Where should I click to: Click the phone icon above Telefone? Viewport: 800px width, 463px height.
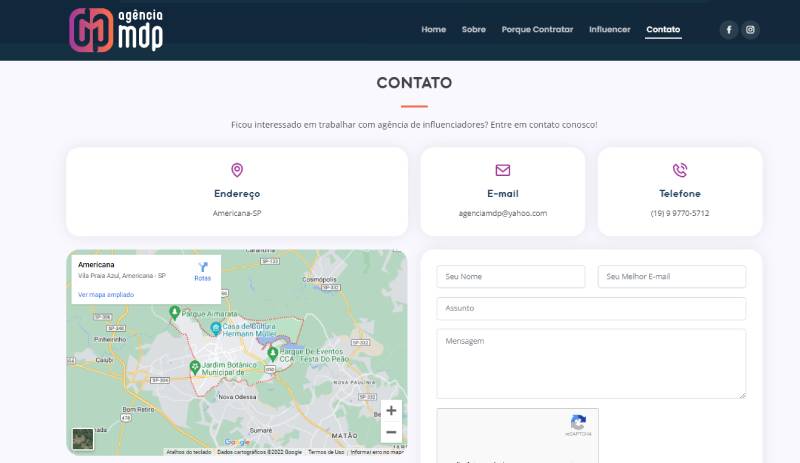(680, 170)
